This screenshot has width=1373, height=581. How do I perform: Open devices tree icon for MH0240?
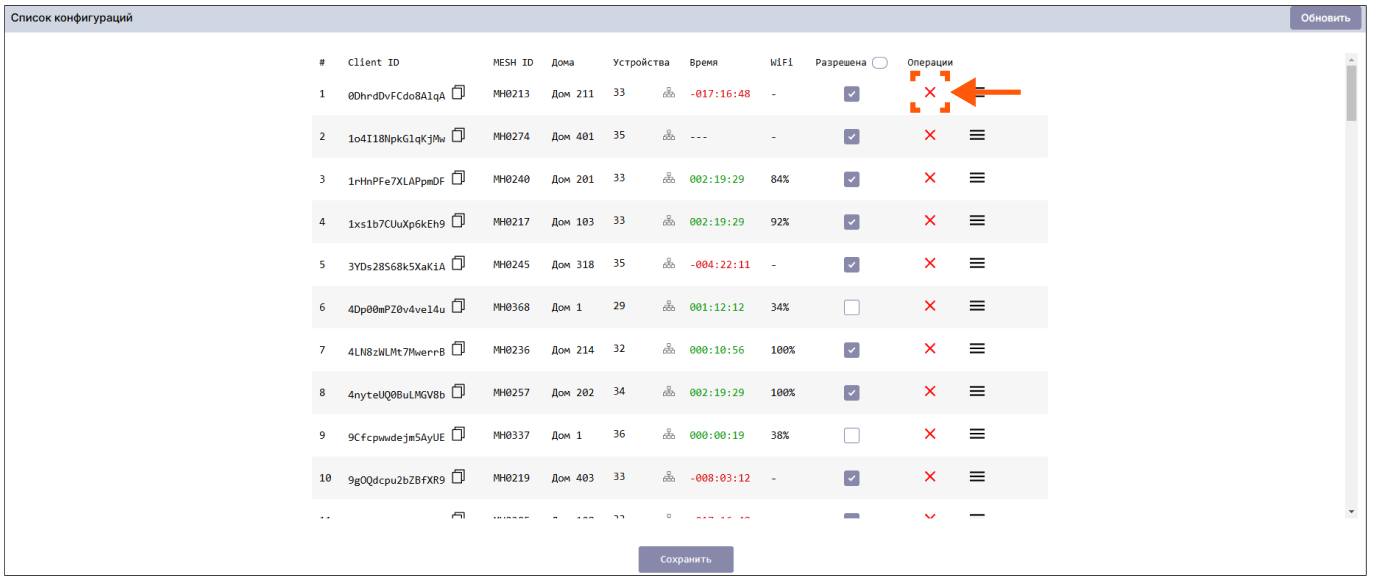click(668, 178)
